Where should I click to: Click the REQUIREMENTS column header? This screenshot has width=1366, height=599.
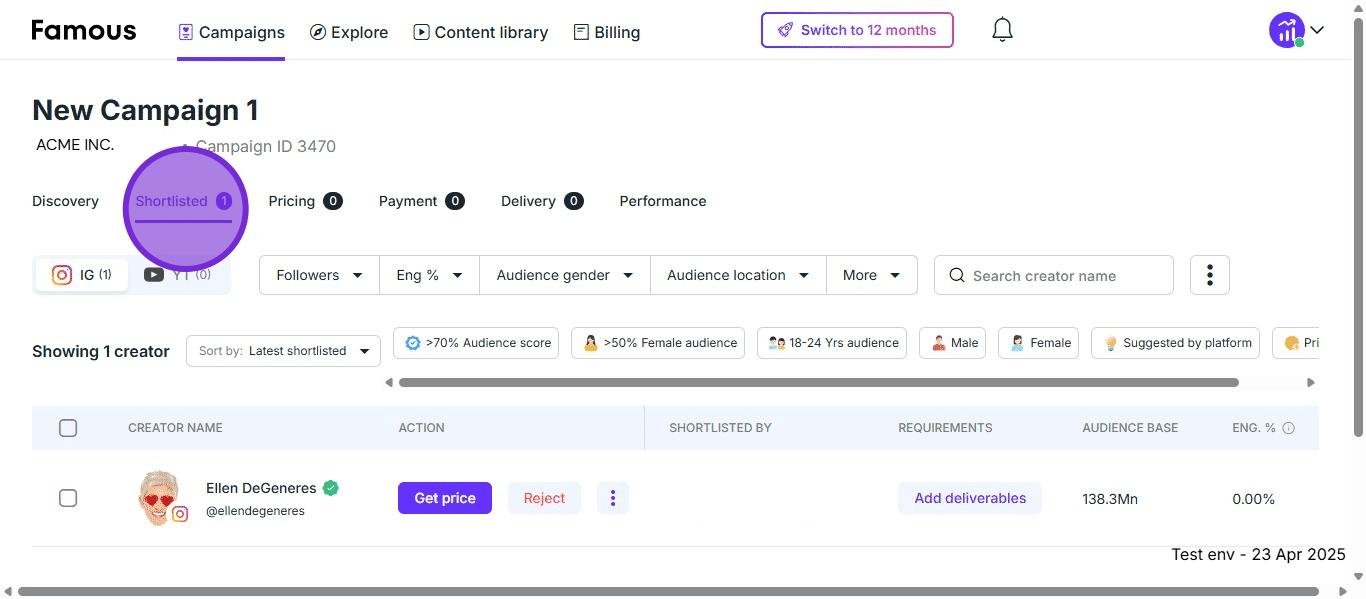pos(945,428)
